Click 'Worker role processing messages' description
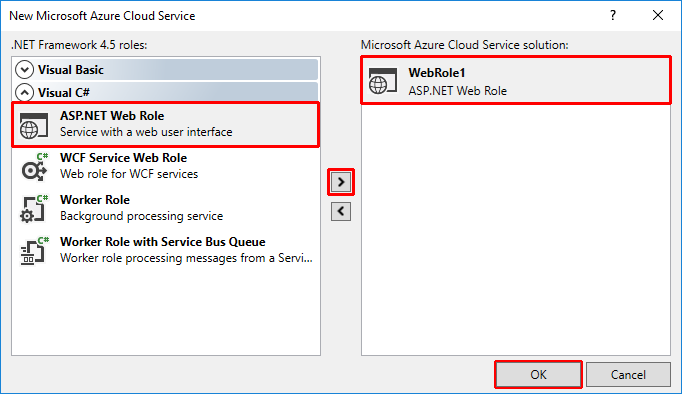Viewport: 682px width, 394px height. tap(186, 258)
